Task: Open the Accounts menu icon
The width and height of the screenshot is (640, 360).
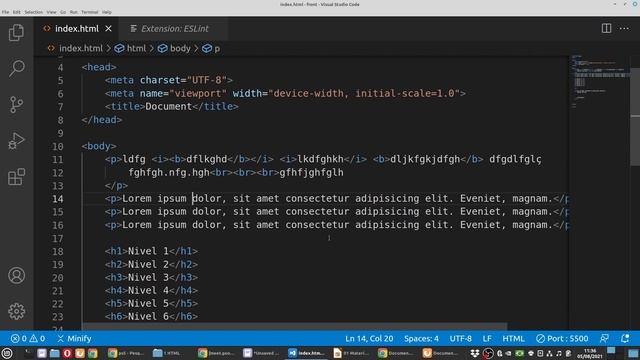Action: tap(16, 276)
